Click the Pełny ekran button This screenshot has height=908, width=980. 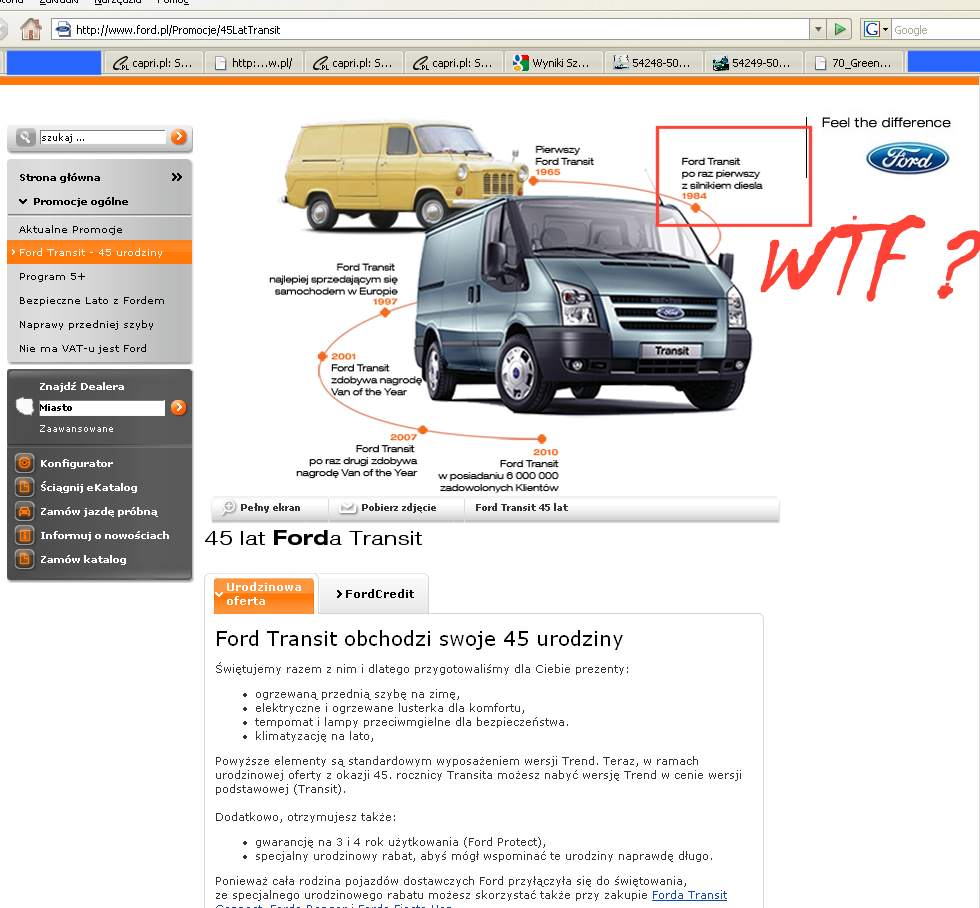(270, 507)
